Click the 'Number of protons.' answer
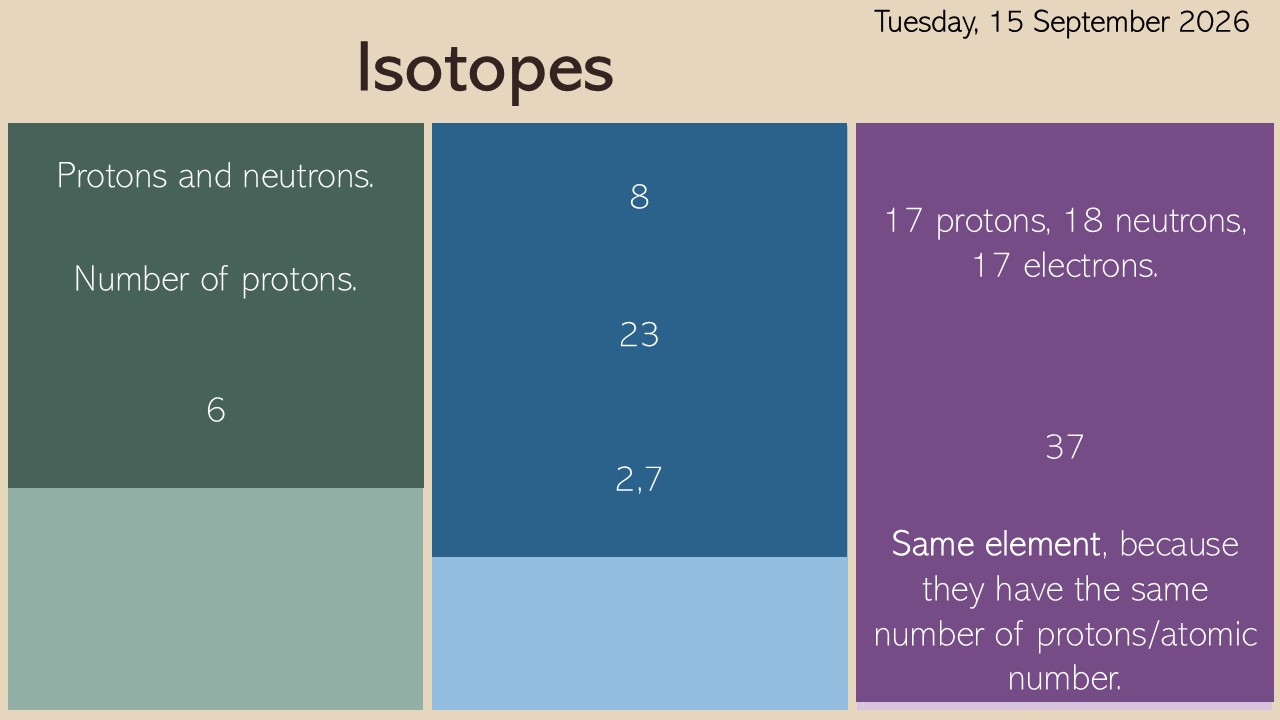The image size is (1280, 720). tap(216, 279)
